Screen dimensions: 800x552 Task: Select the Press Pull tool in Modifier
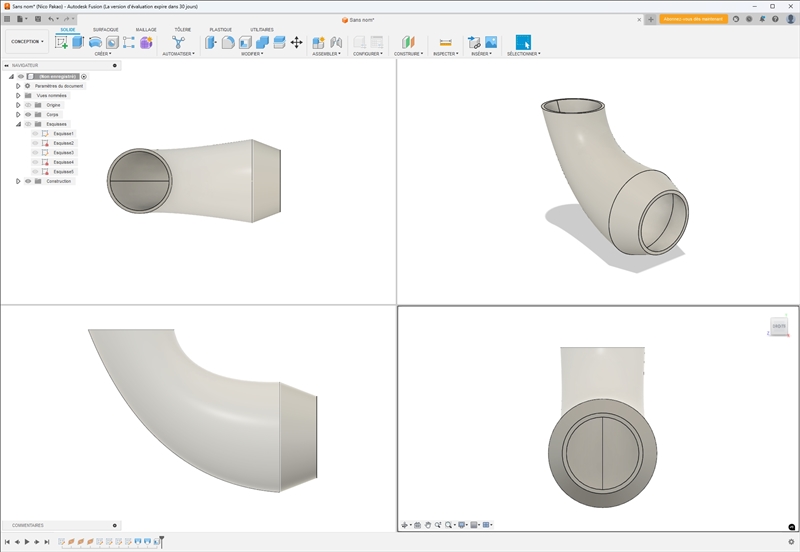[x=211, y=42]
